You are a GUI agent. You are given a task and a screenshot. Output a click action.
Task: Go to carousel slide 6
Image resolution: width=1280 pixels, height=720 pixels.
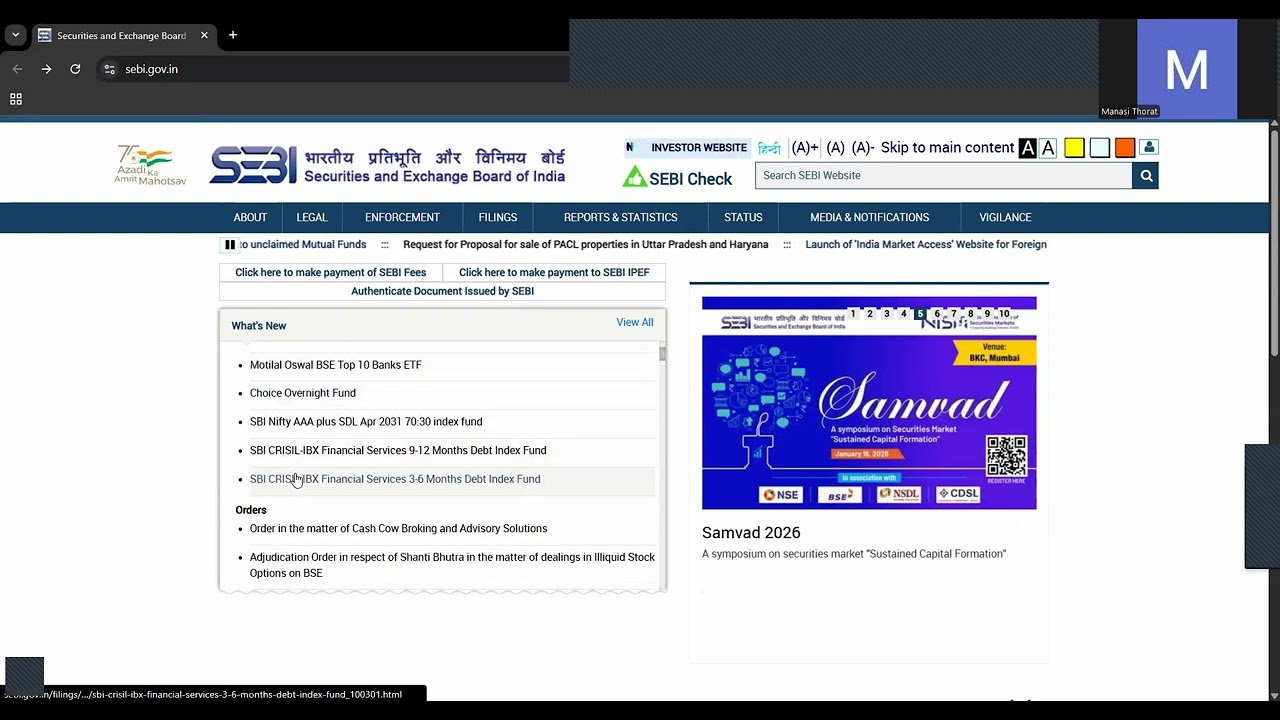click(937, 314)
